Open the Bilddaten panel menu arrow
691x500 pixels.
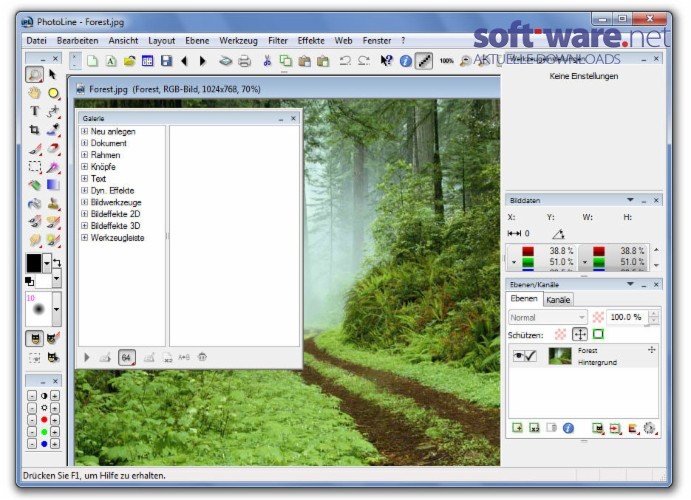[x=630, y=200]
